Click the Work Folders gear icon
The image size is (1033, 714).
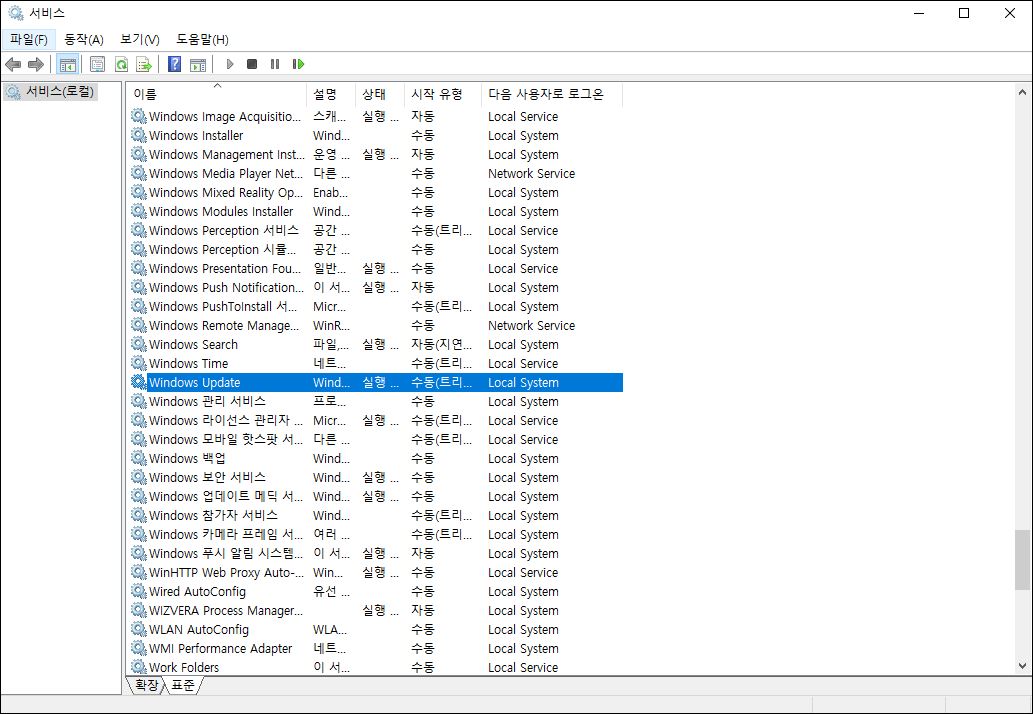click(138, 667)
